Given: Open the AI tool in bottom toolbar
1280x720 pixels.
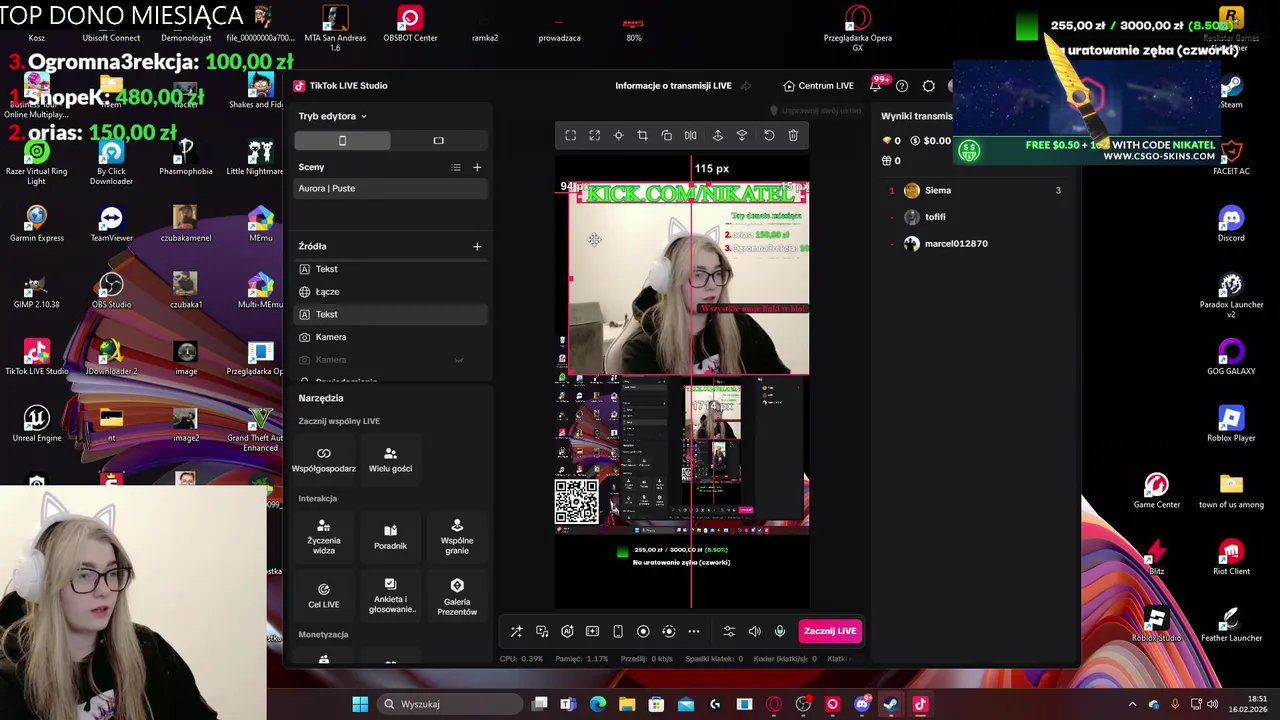Looking at the screenshot, I should pyautogui.click(x=567, y=631).
